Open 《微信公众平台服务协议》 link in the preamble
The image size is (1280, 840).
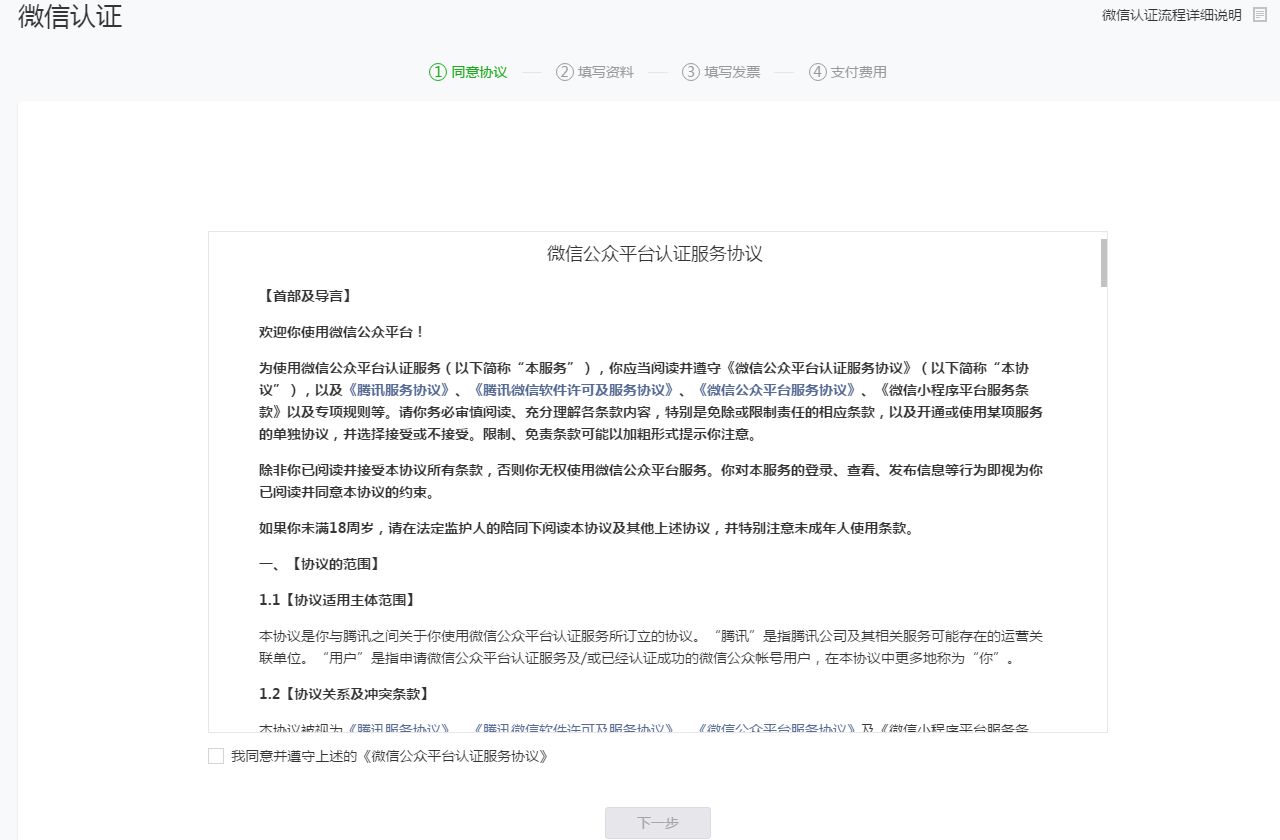[776, 390]
